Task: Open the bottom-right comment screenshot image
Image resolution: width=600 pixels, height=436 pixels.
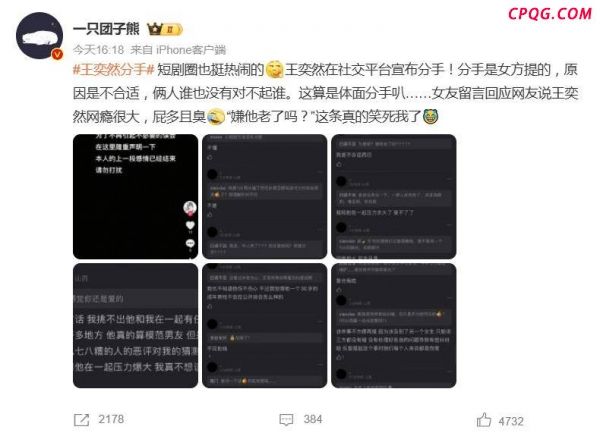Action: (x=394, y=326)
